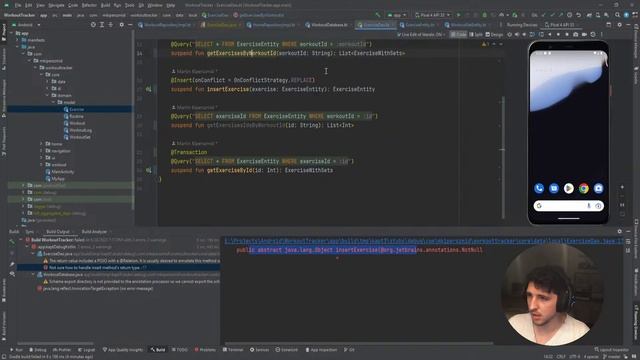Open the Edit menu
Image resolution: width=640 pixels, height=360 pixels.
[29, 5]
